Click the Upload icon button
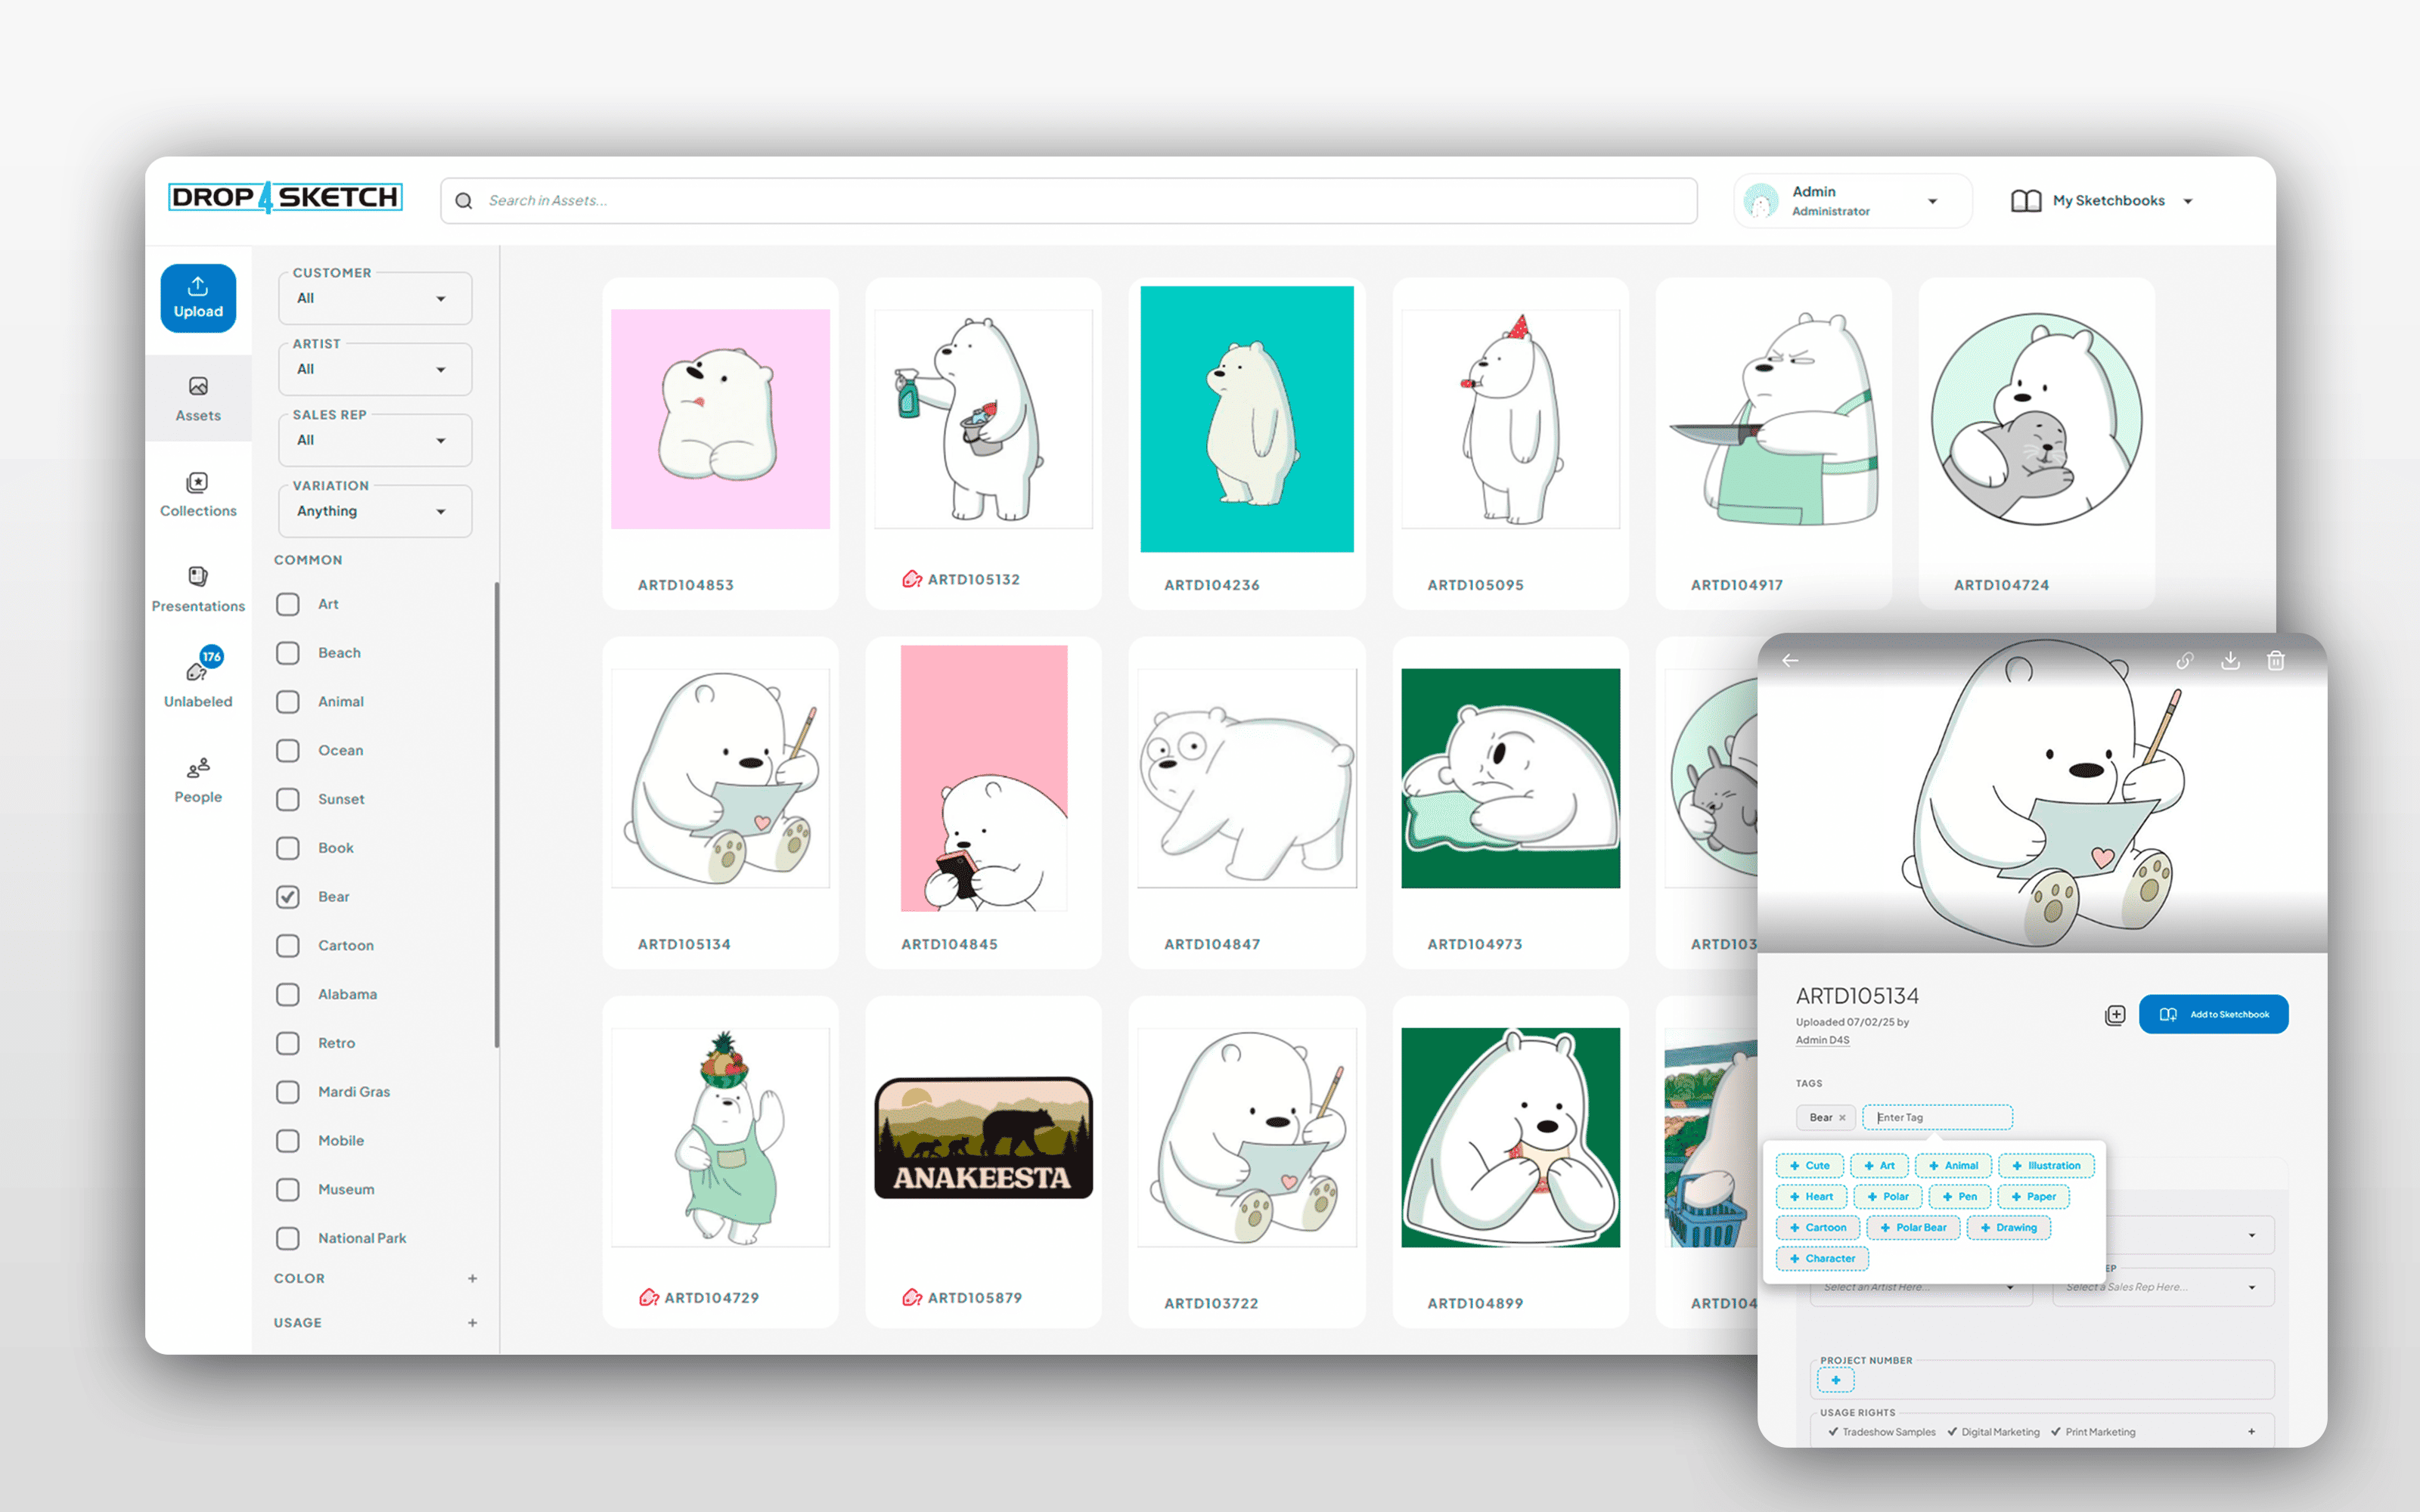The height and width of the screenshot is (1512, 2420). [x=198, y=297]
